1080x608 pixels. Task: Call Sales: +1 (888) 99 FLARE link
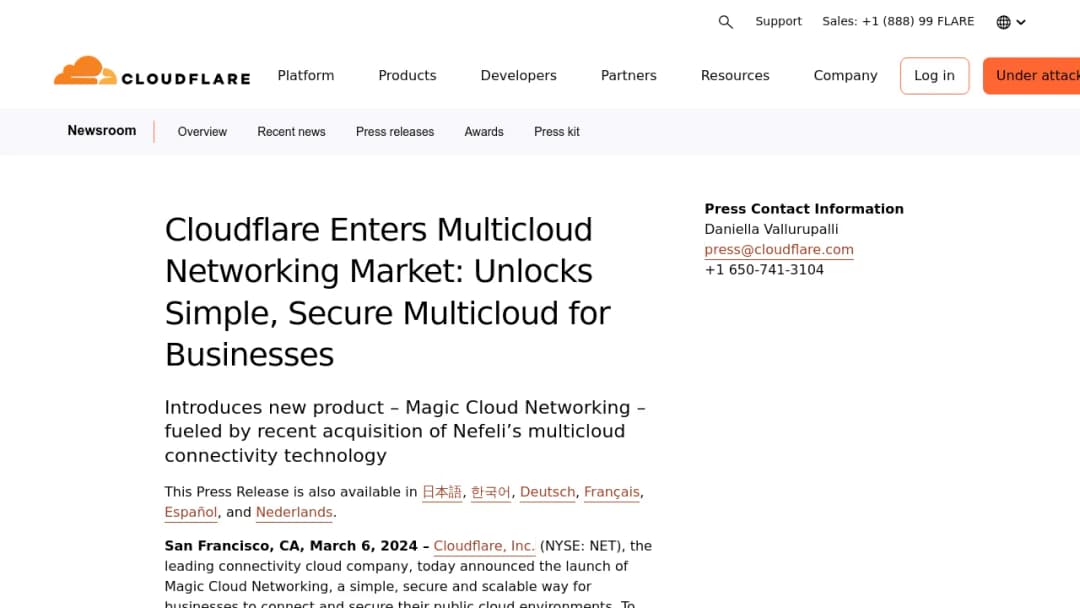pos(898,21)
